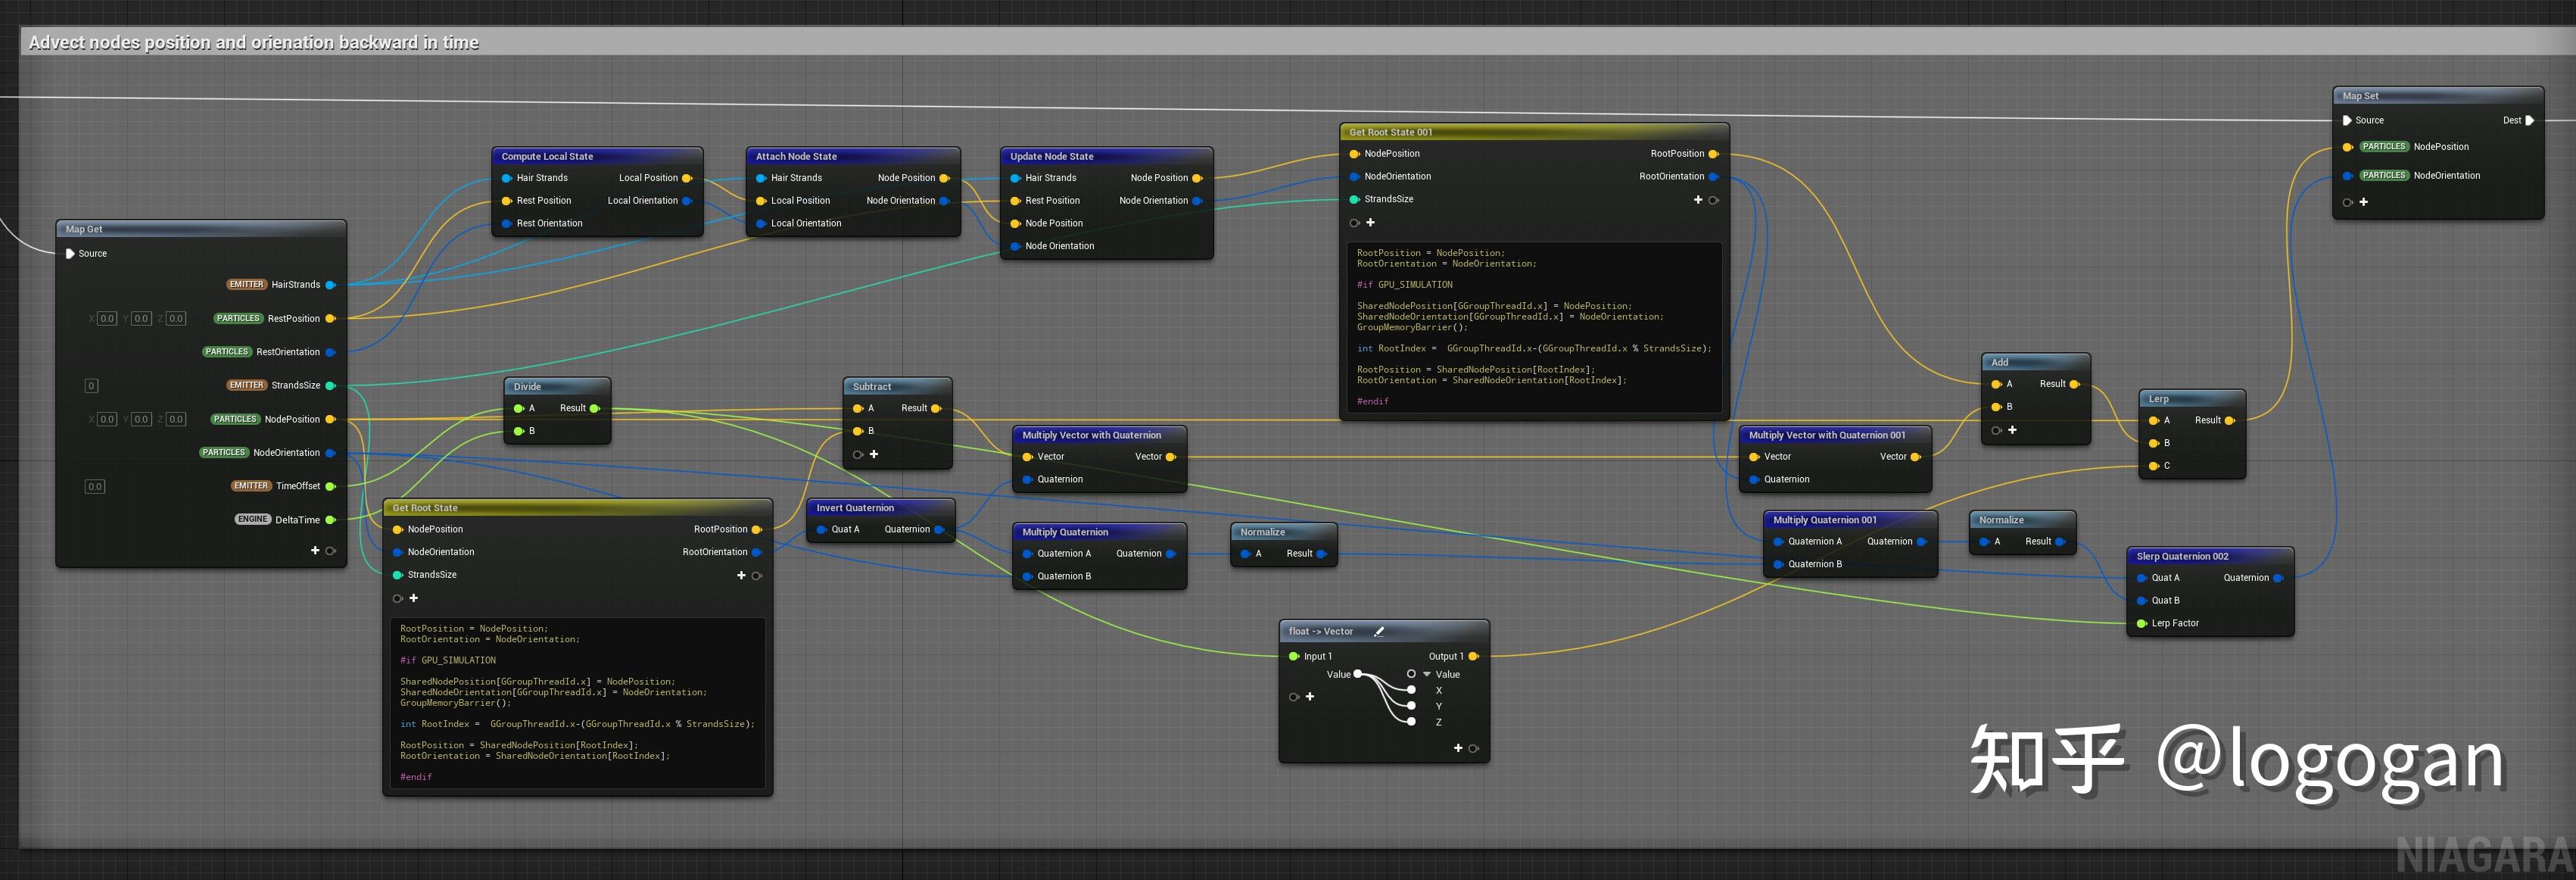Click the X value field of RestPosition
Viewport: 2576px width, 880px height.
click(107, 319)
